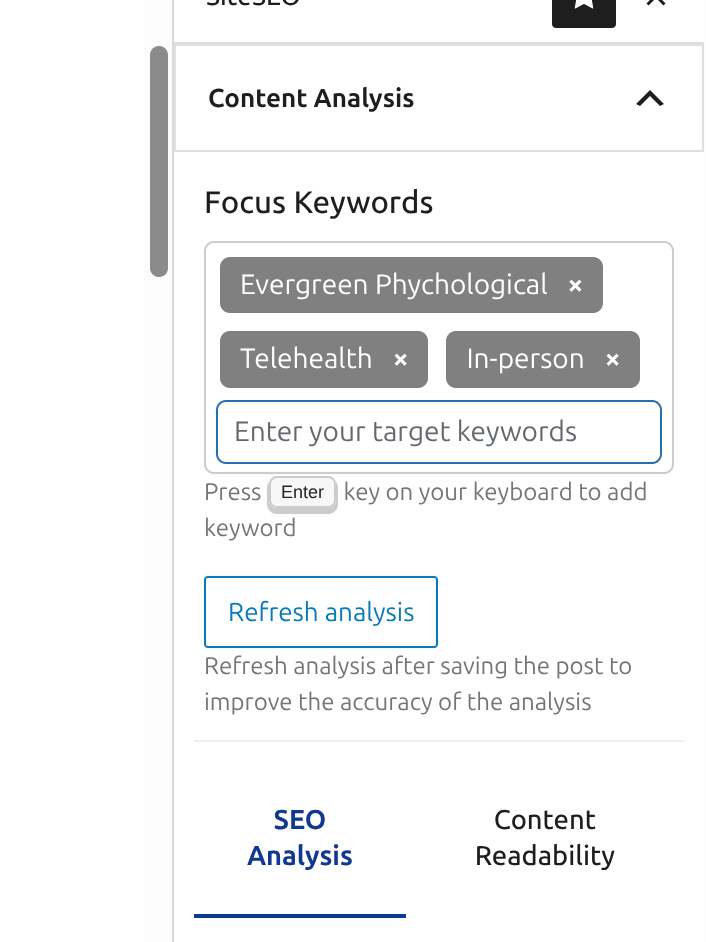Switch to the SEO Analysis tab
706x942 pixels.
click(300, 838)
